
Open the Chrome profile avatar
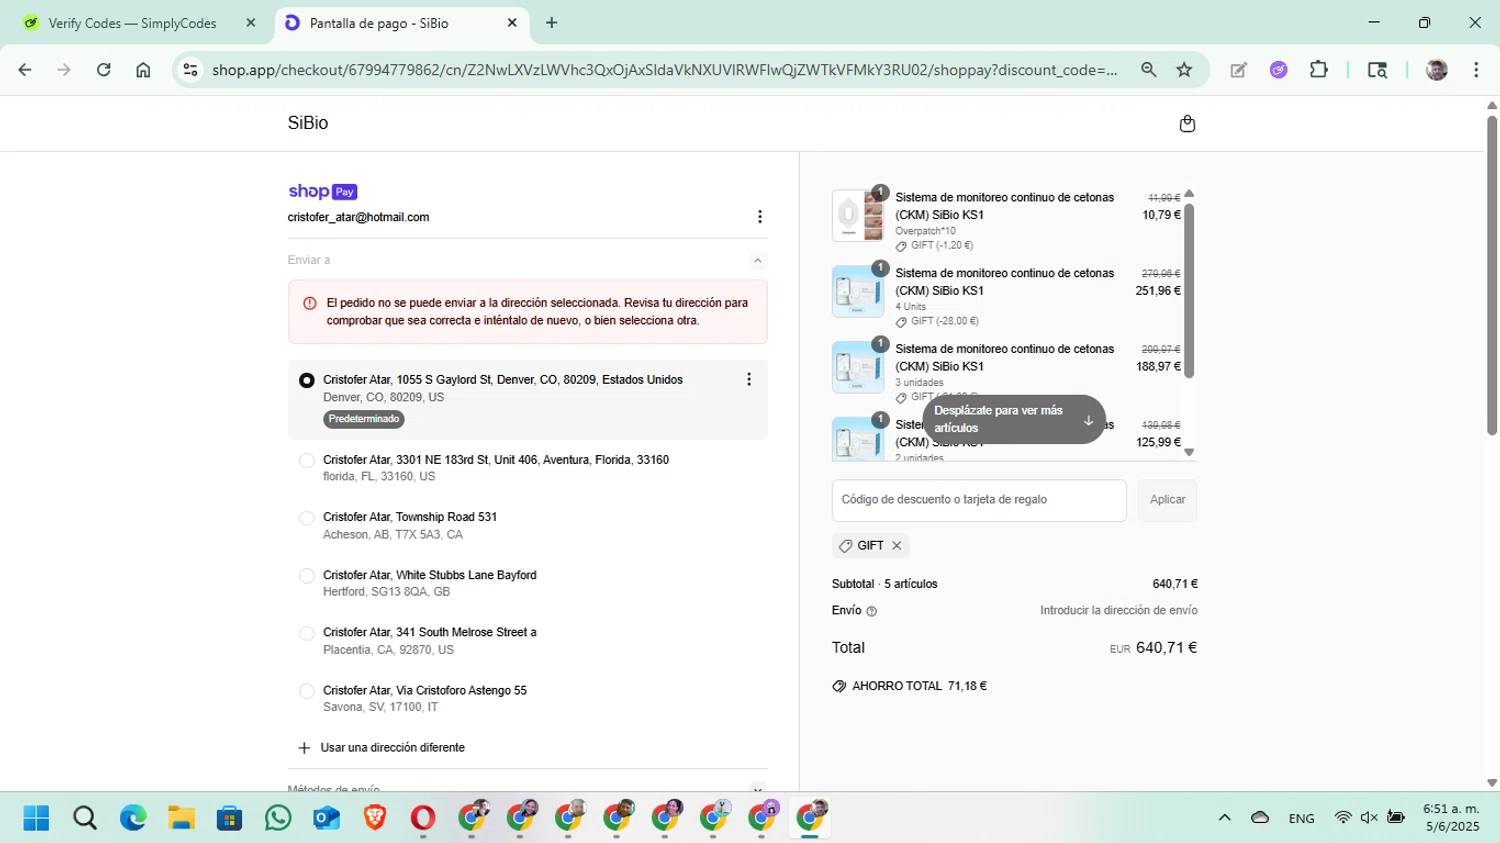click(x=1437, y=70)
